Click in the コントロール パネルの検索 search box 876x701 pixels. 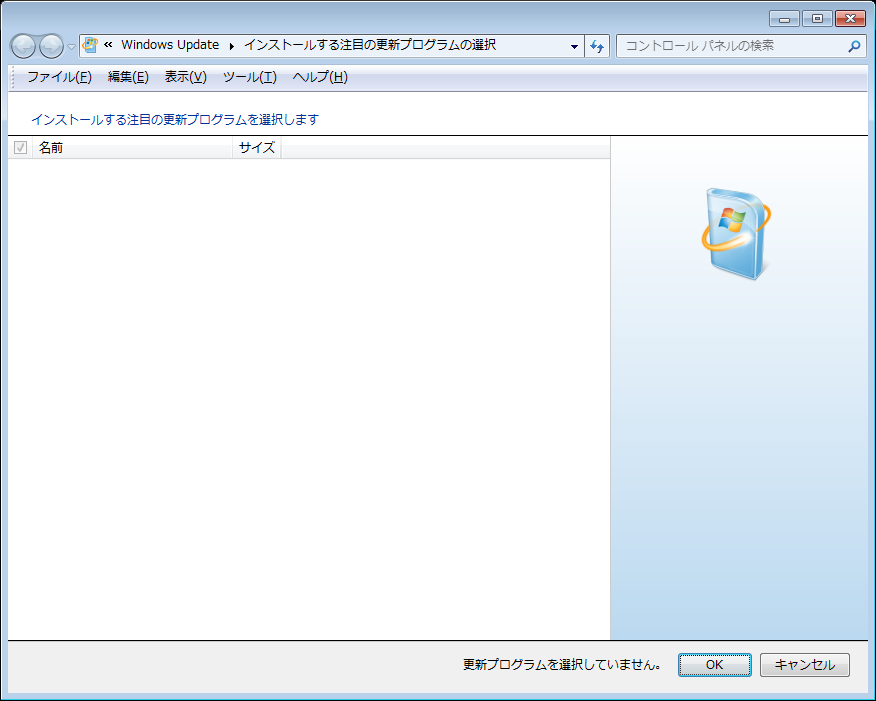730,46
